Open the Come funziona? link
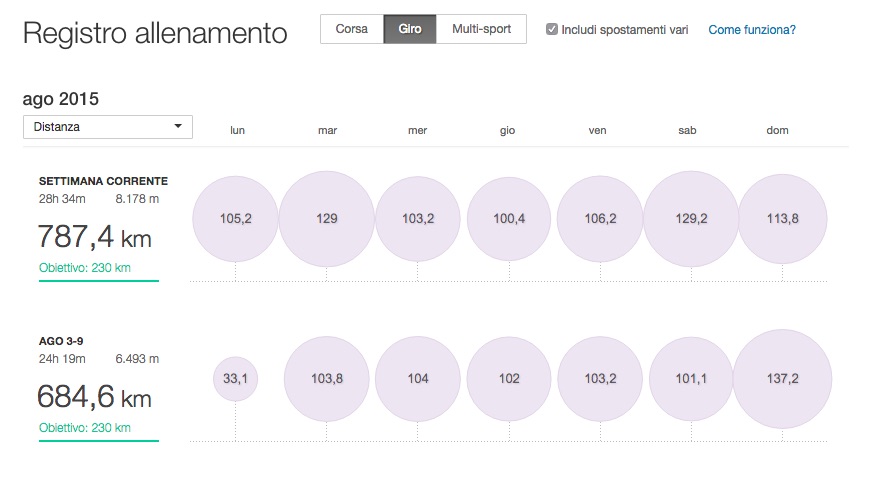This screenshot has height=482, width=888. click(x=752, y=30)
